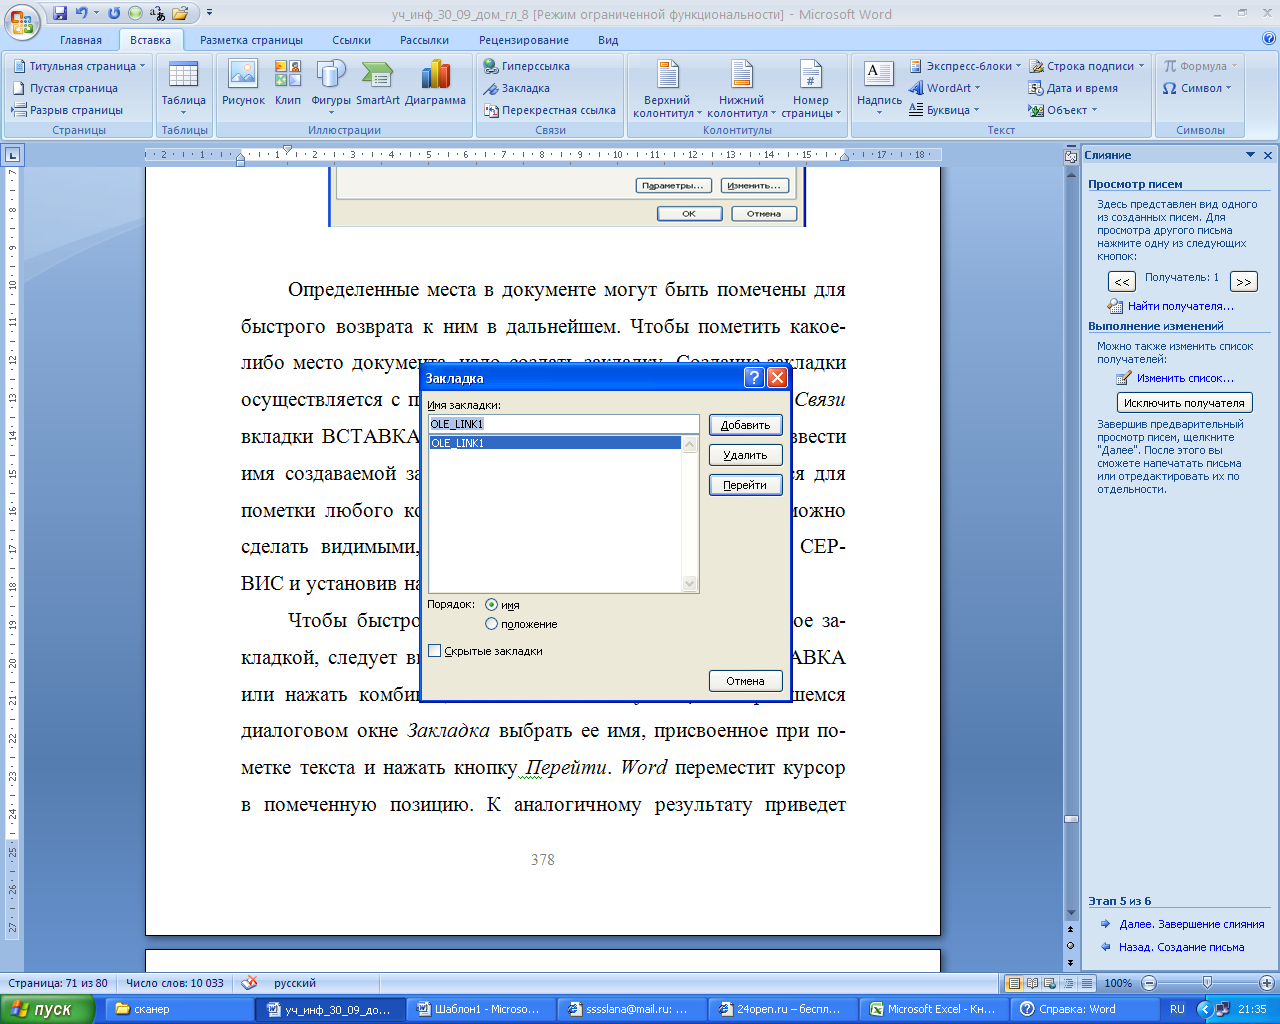Image resolution: width=1280 pixels, height=1024 pixels.
Task: Open the Разметка страницы tab
Action: pyautogui.click(x=251, y=40)
